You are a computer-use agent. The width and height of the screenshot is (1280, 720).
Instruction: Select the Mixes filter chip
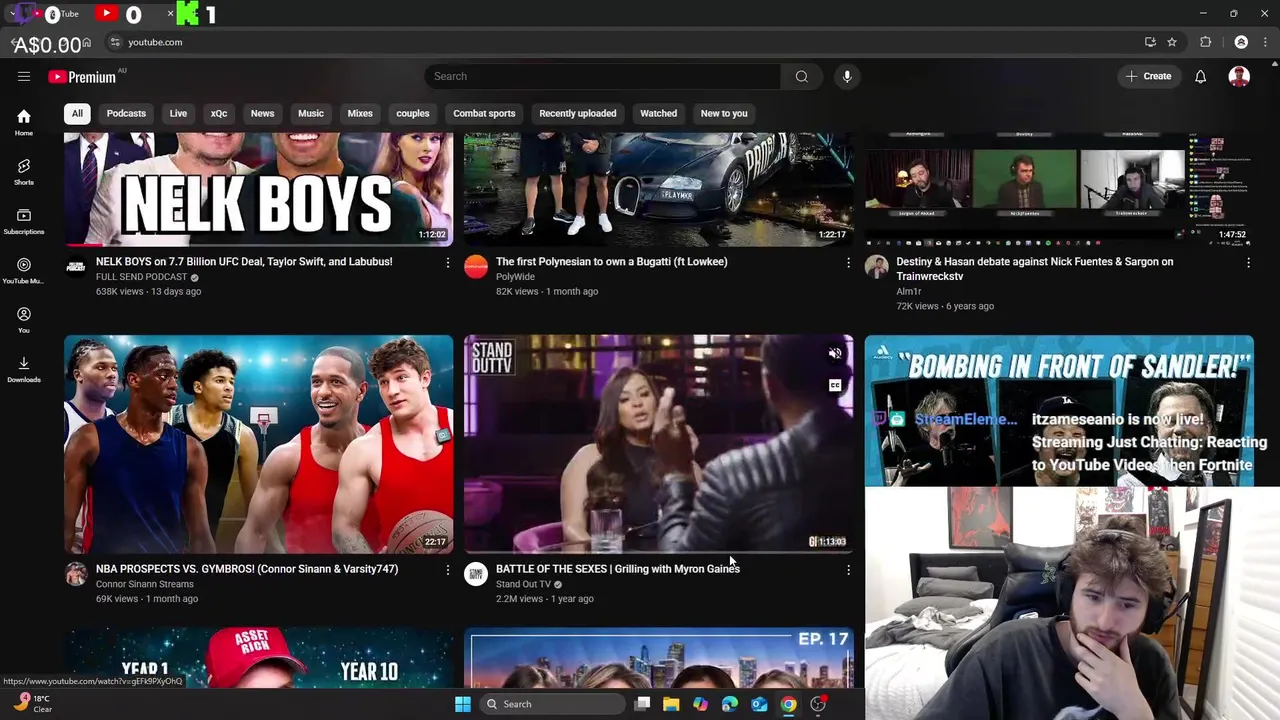[x=360, y=113]
